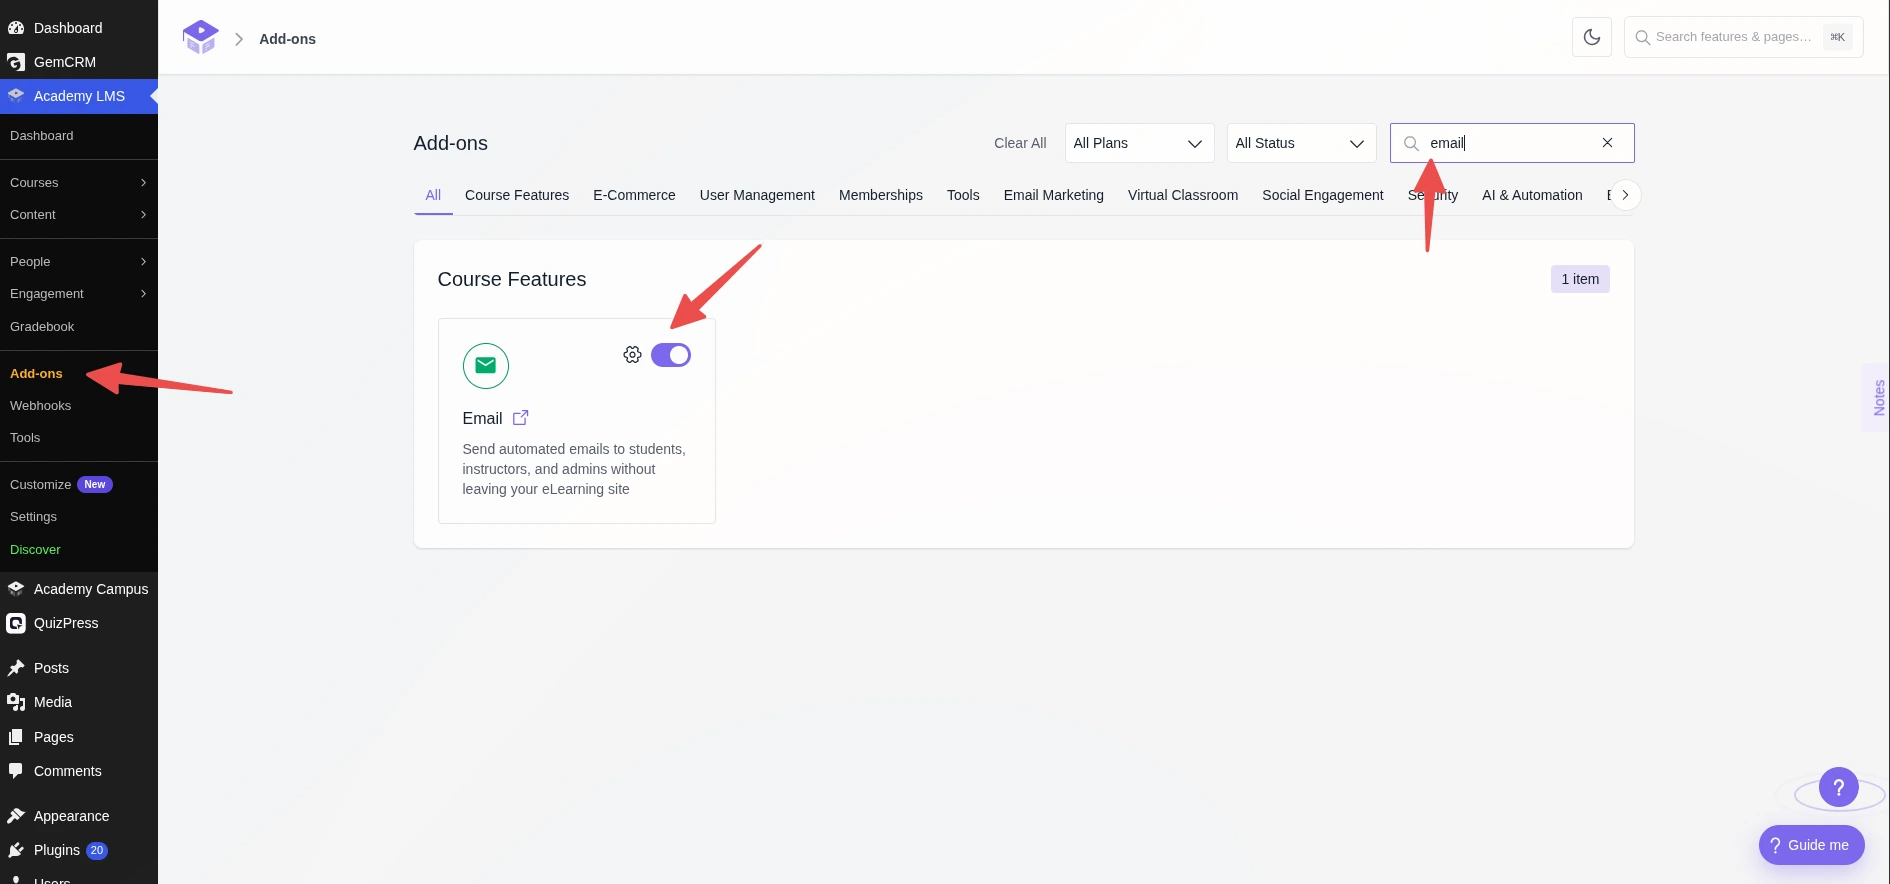Open the WordPress Dashboard menu item
The height and width of the screenshot is (884, 1890).
[79, 28]
